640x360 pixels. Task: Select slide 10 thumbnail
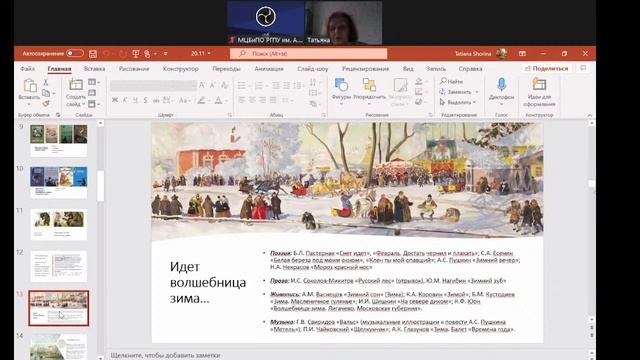click(58, 182)
